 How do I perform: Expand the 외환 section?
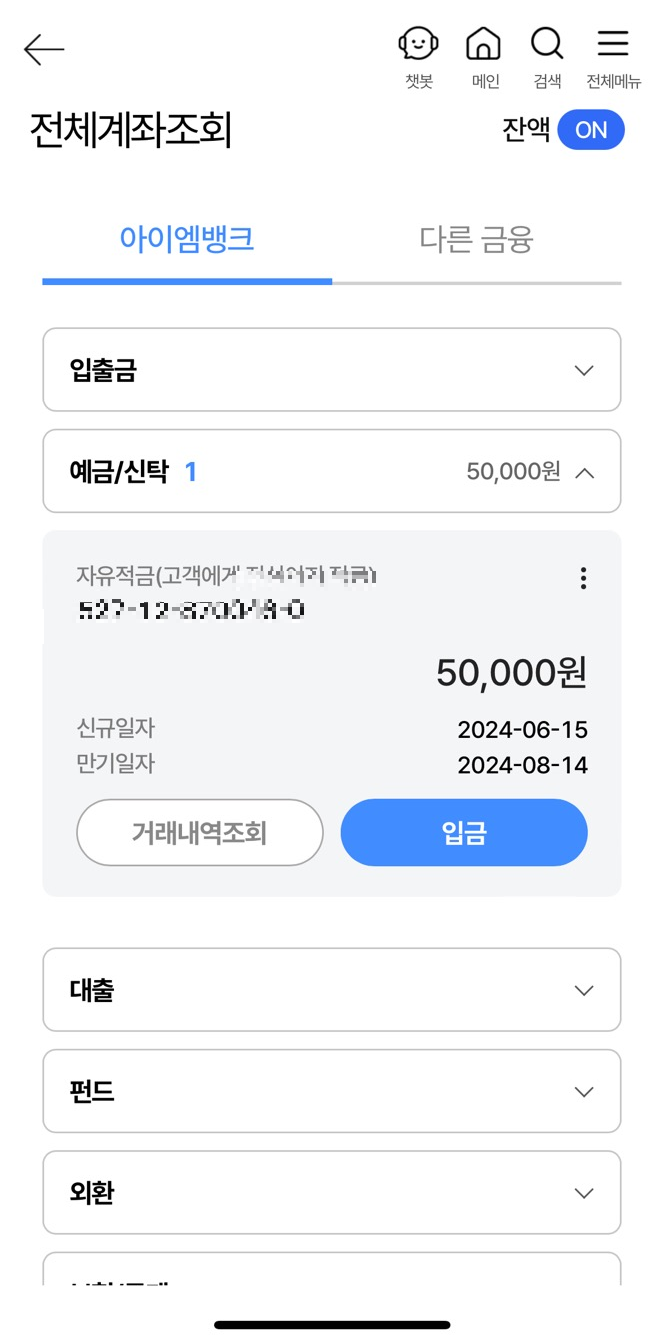click(x=331, y=1192)
